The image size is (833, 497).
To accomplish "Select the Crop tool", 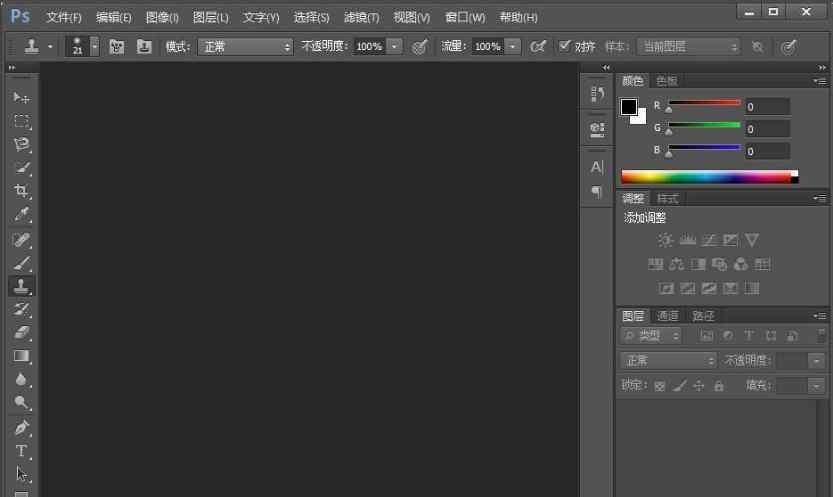I will pyautogui.click(x=21, y=191).
